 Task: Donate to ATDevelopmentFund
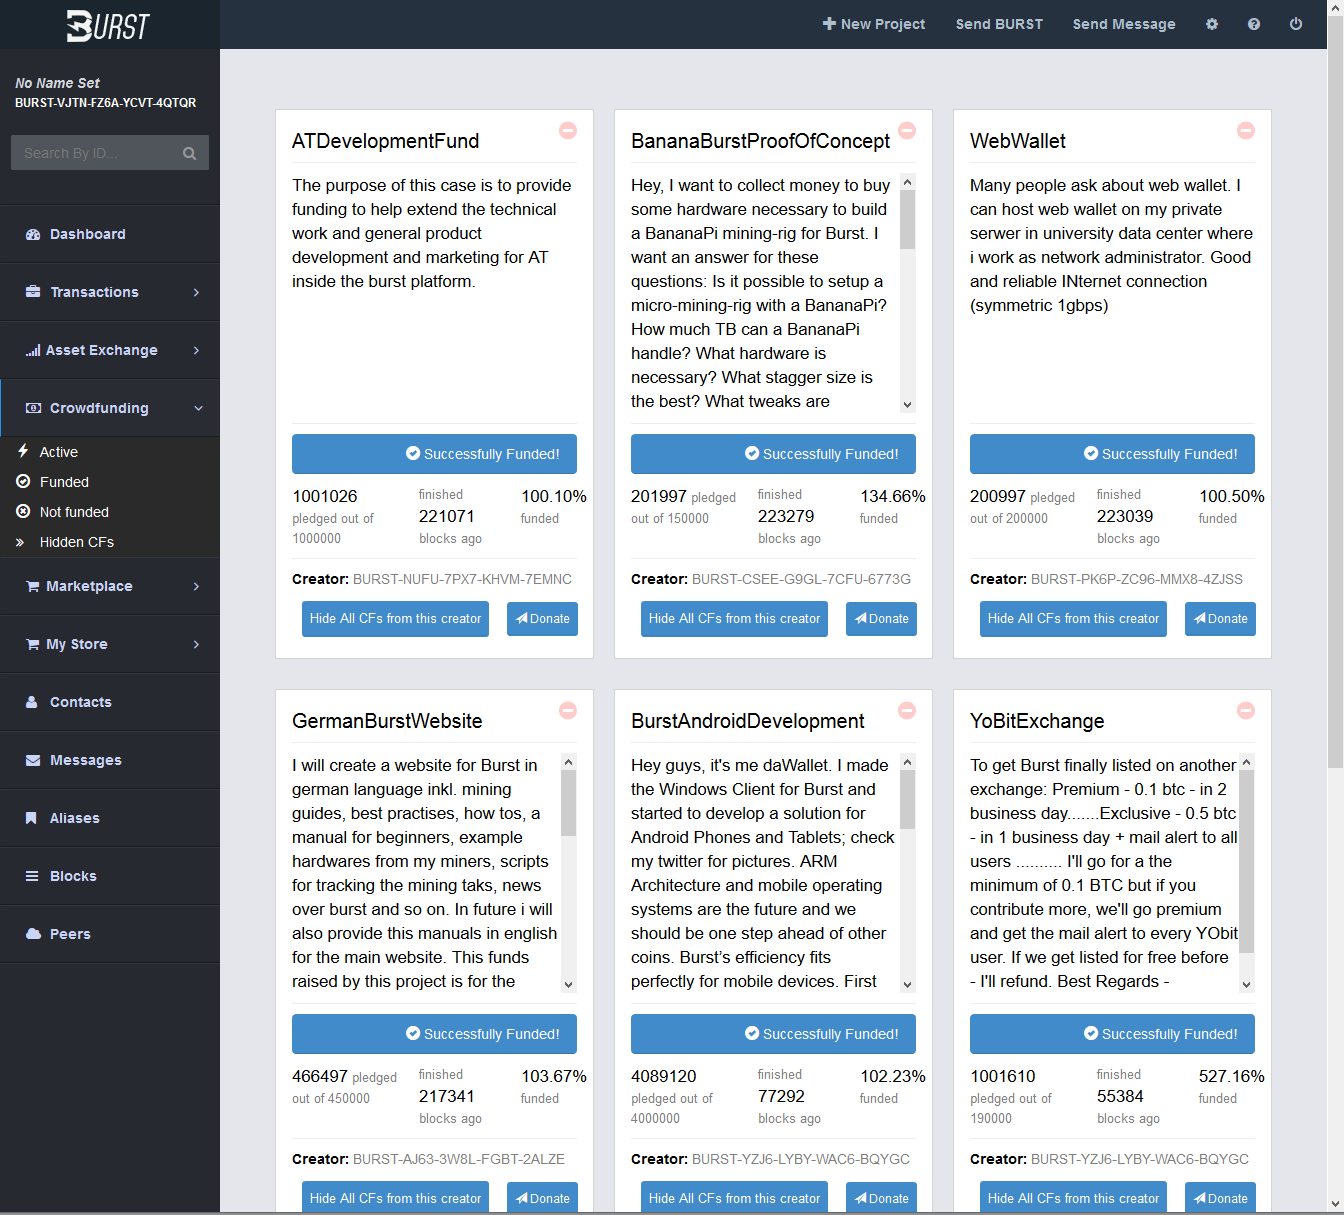click(543, 619)
